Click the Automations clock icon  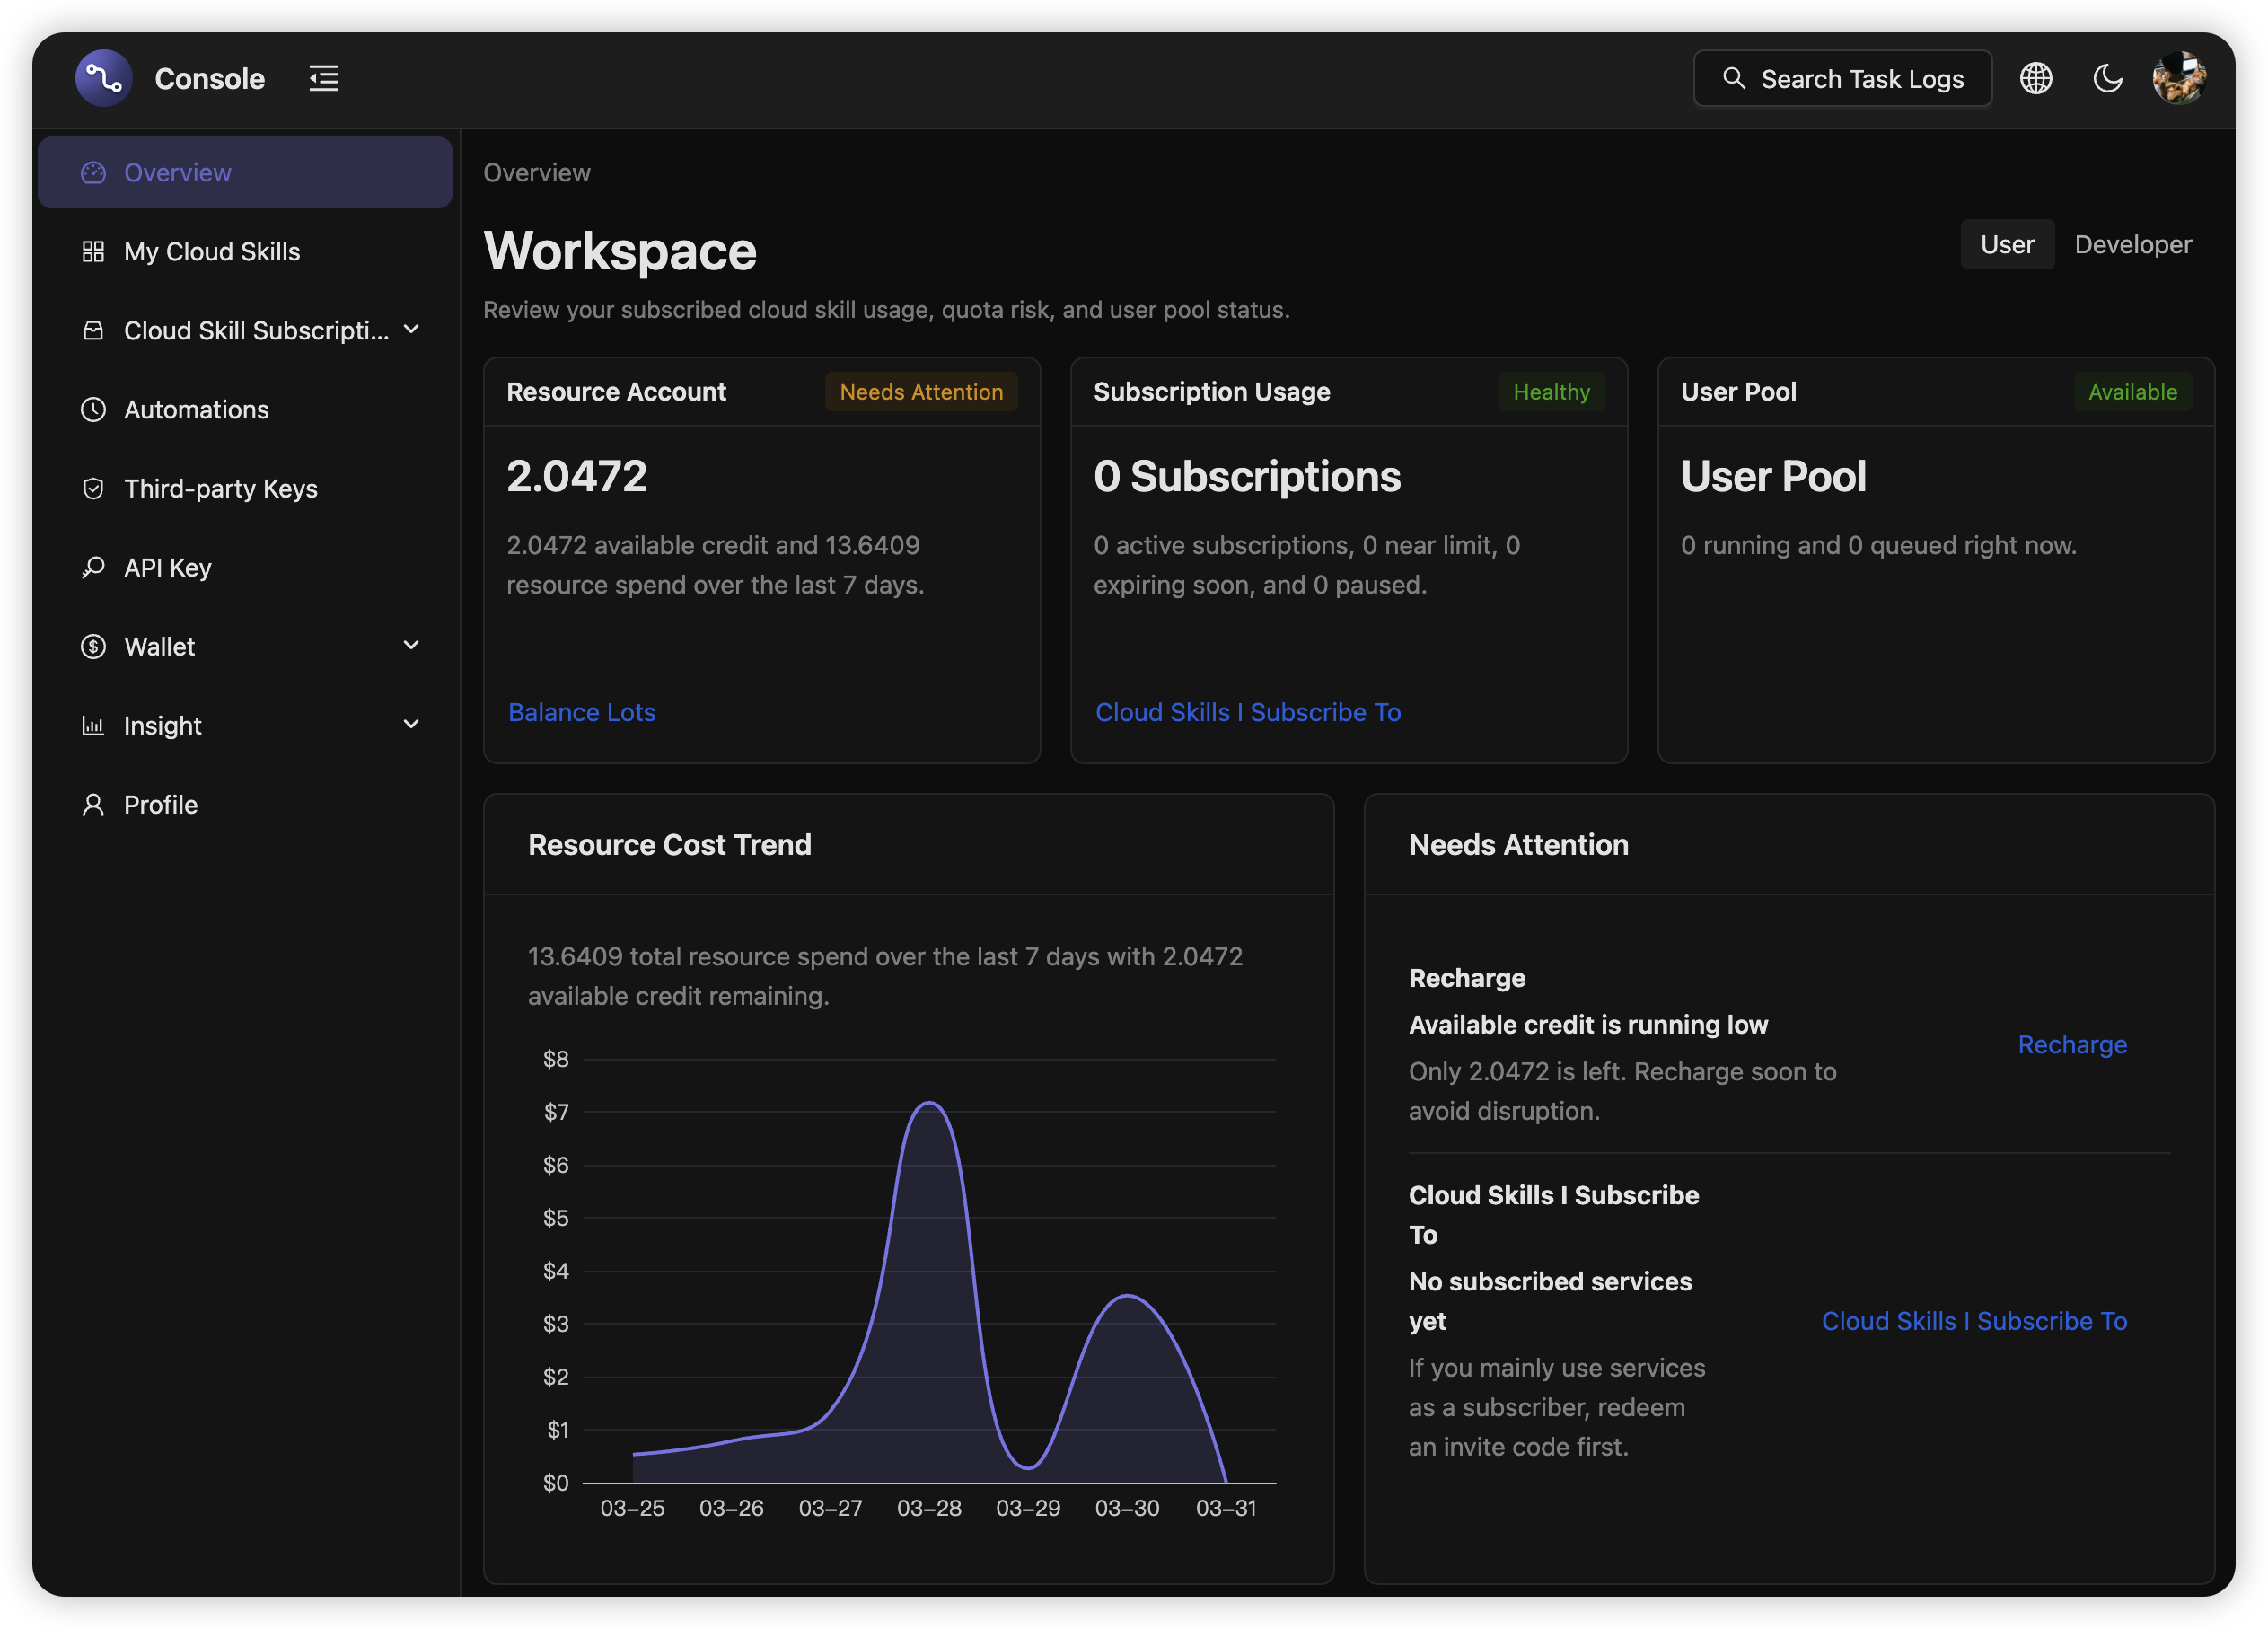coord(93,409)
